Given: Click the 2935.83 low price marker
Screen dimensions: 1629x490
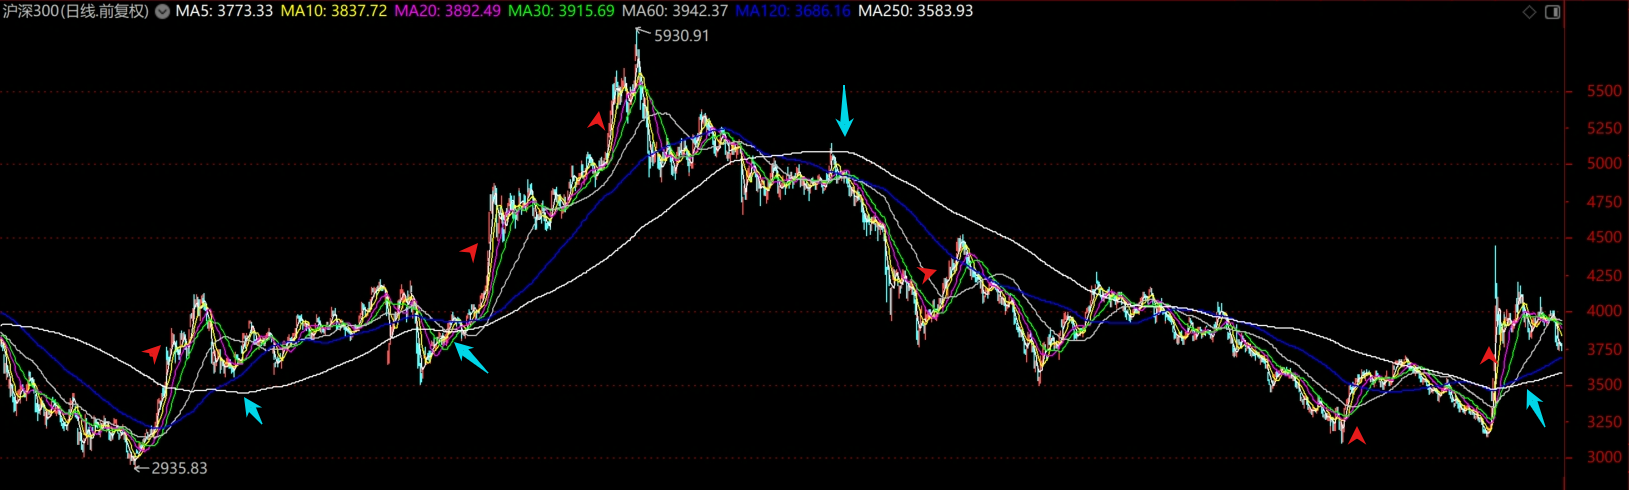Looking at the screenshot, I should 179,468.
